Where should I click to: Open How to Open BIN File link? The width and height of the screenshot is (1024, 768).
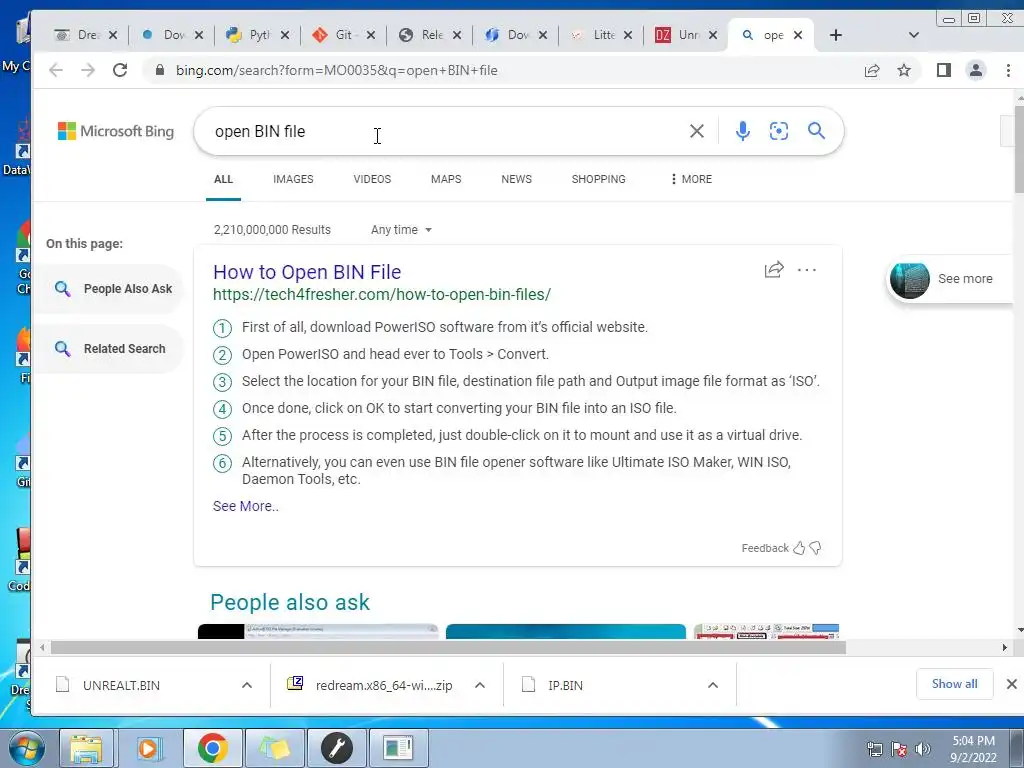pos(307,272)
